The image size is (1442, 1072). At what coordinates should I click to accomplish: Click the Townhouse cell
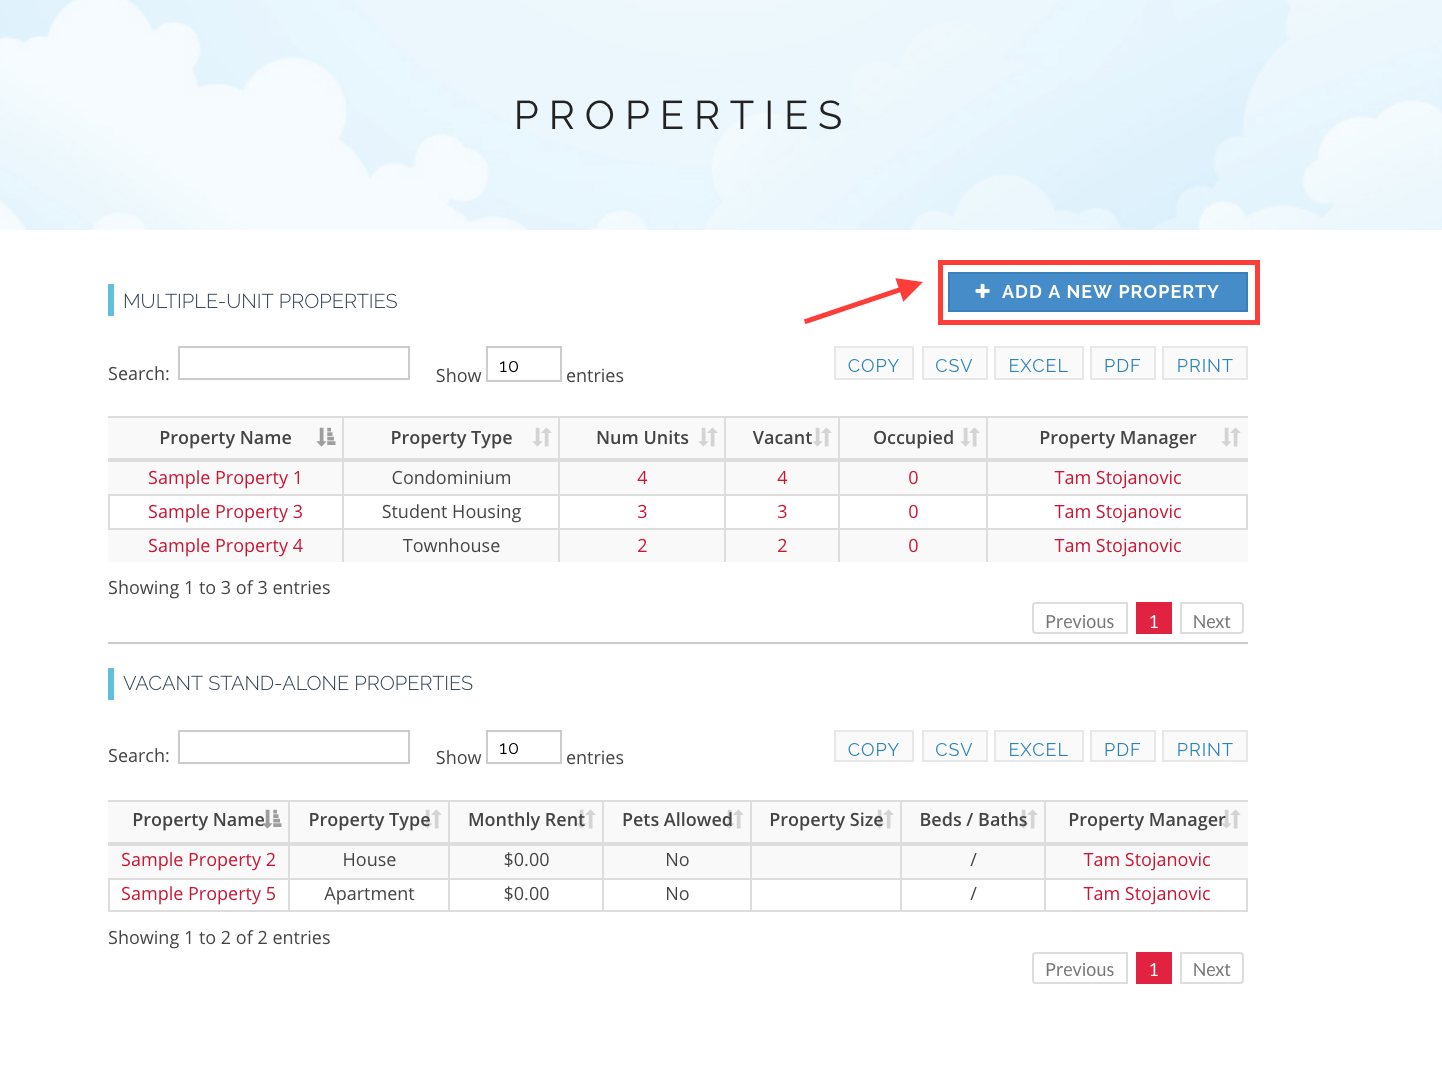coord(451,546)
